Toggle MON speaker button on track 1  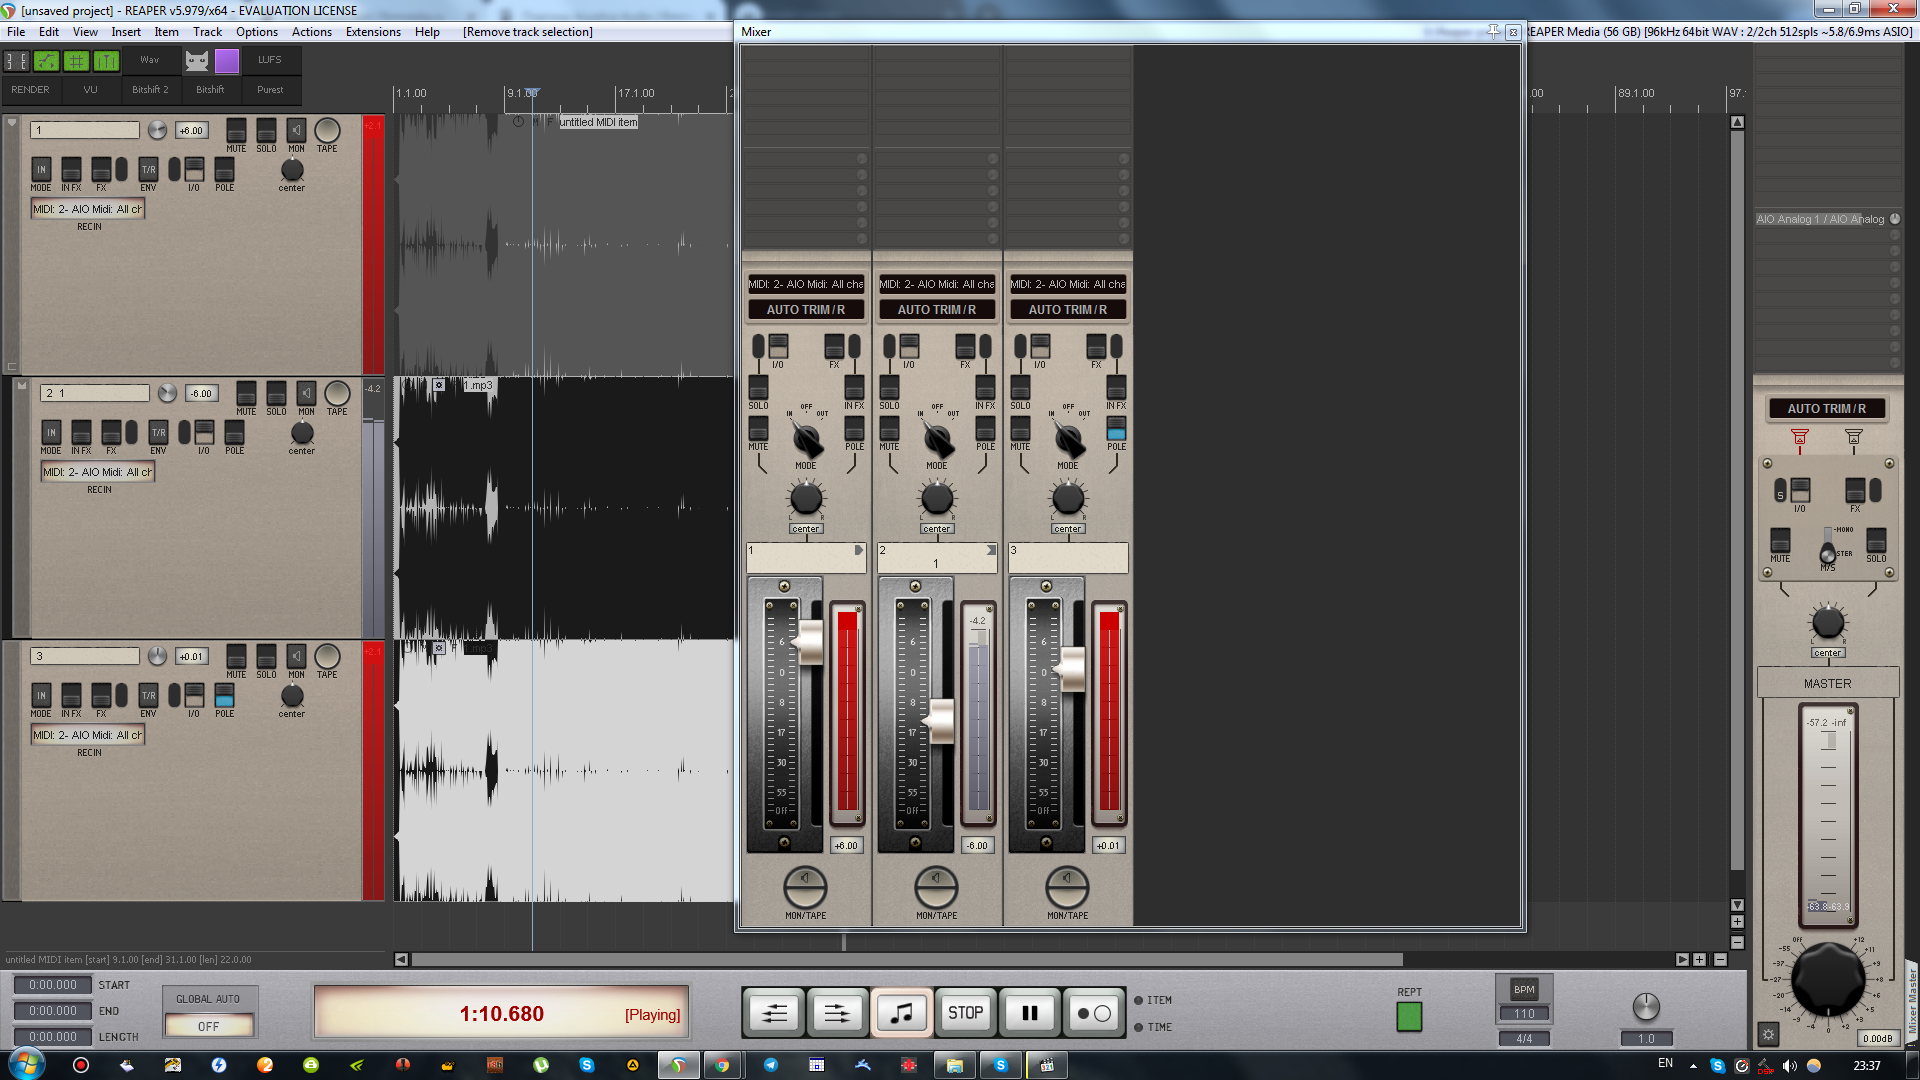click(x=297, y=131)
